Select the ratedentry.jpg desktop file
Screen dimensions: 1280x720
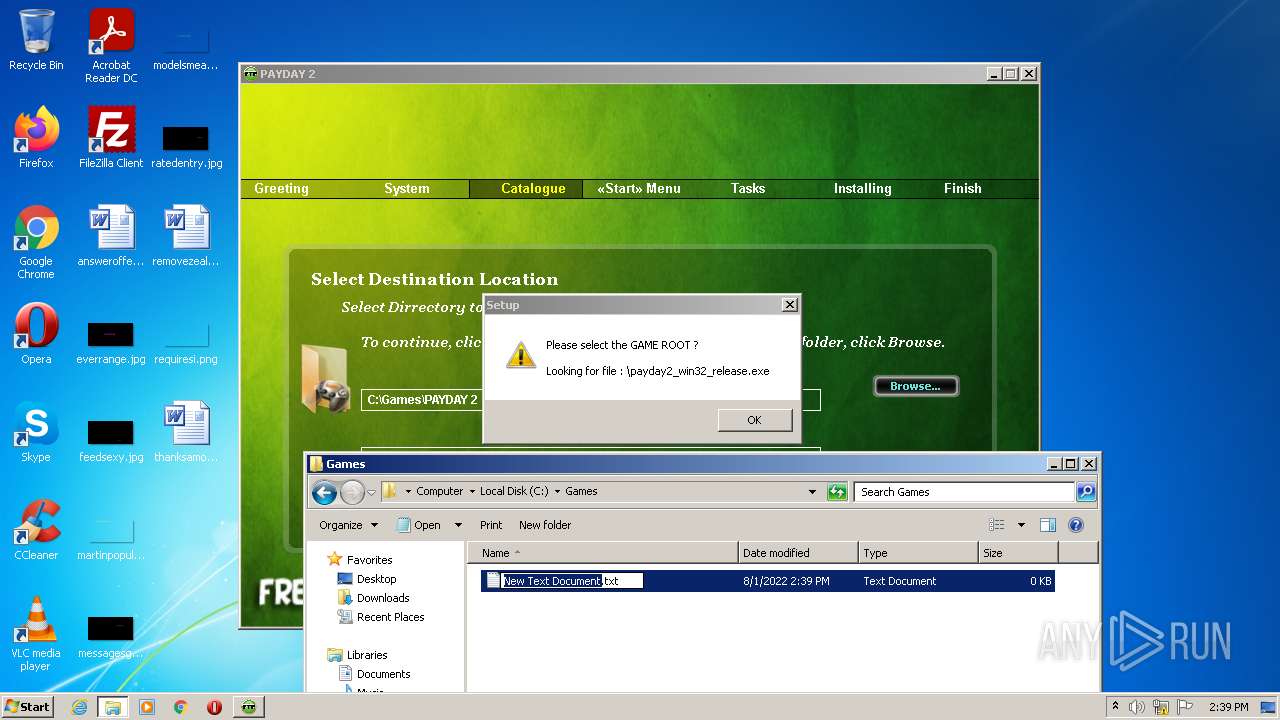pyautogui.click(x=186, y=144)
